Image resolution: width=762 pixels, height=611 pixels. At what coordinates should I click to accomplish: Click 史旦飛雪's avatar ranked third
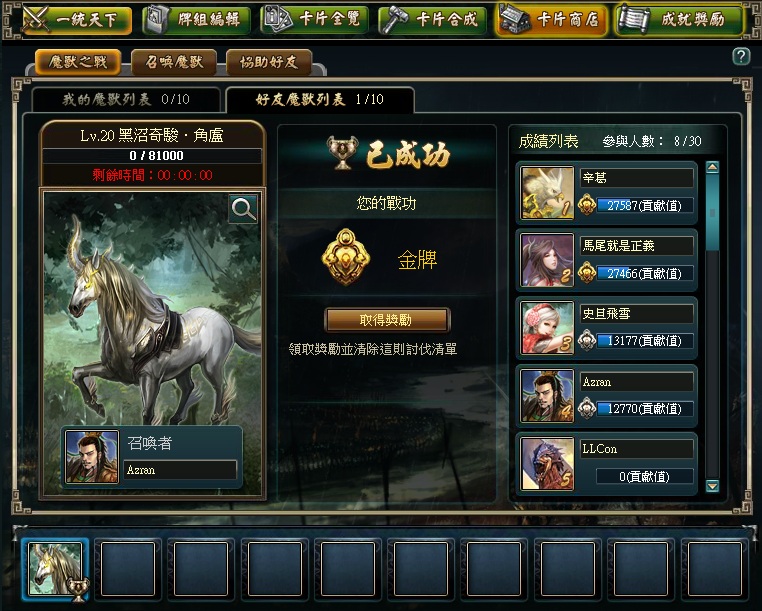[x=547, y=328]
